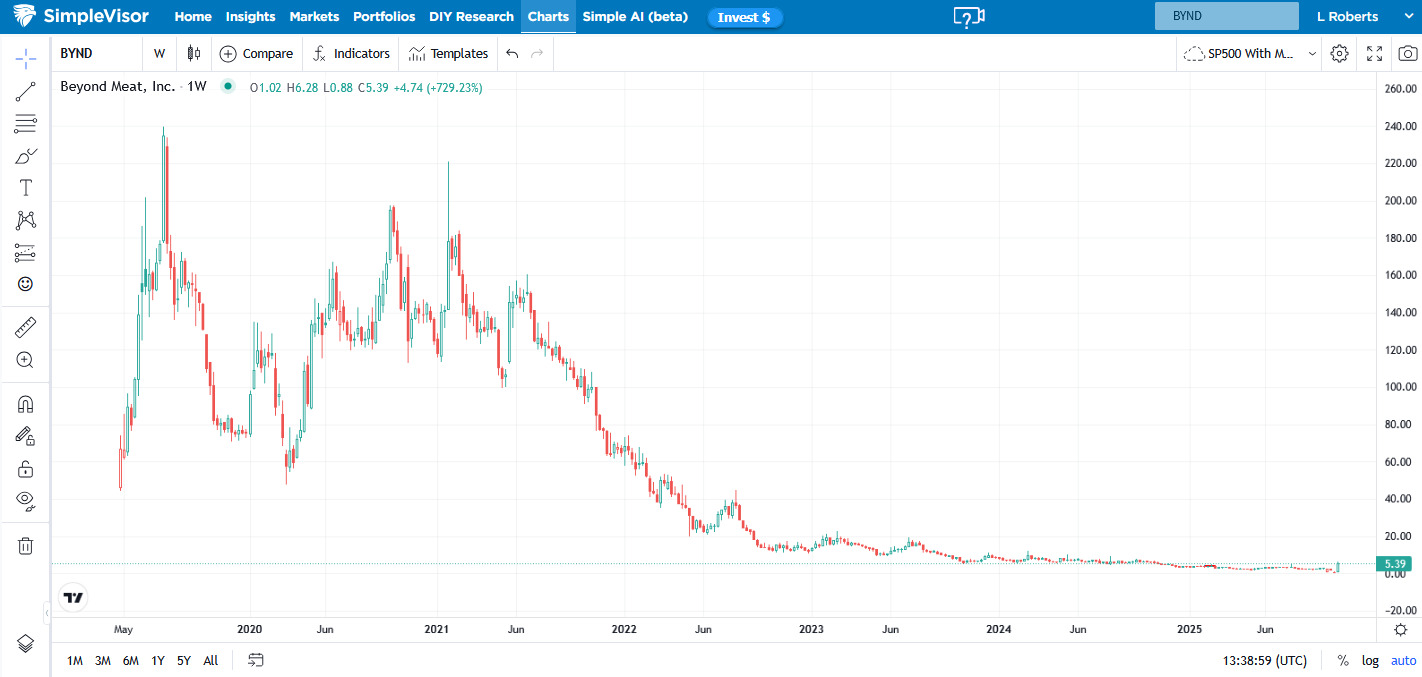Select the Text annotation tool
This screenshot has height=677, width=1422.
pos(26,188)
